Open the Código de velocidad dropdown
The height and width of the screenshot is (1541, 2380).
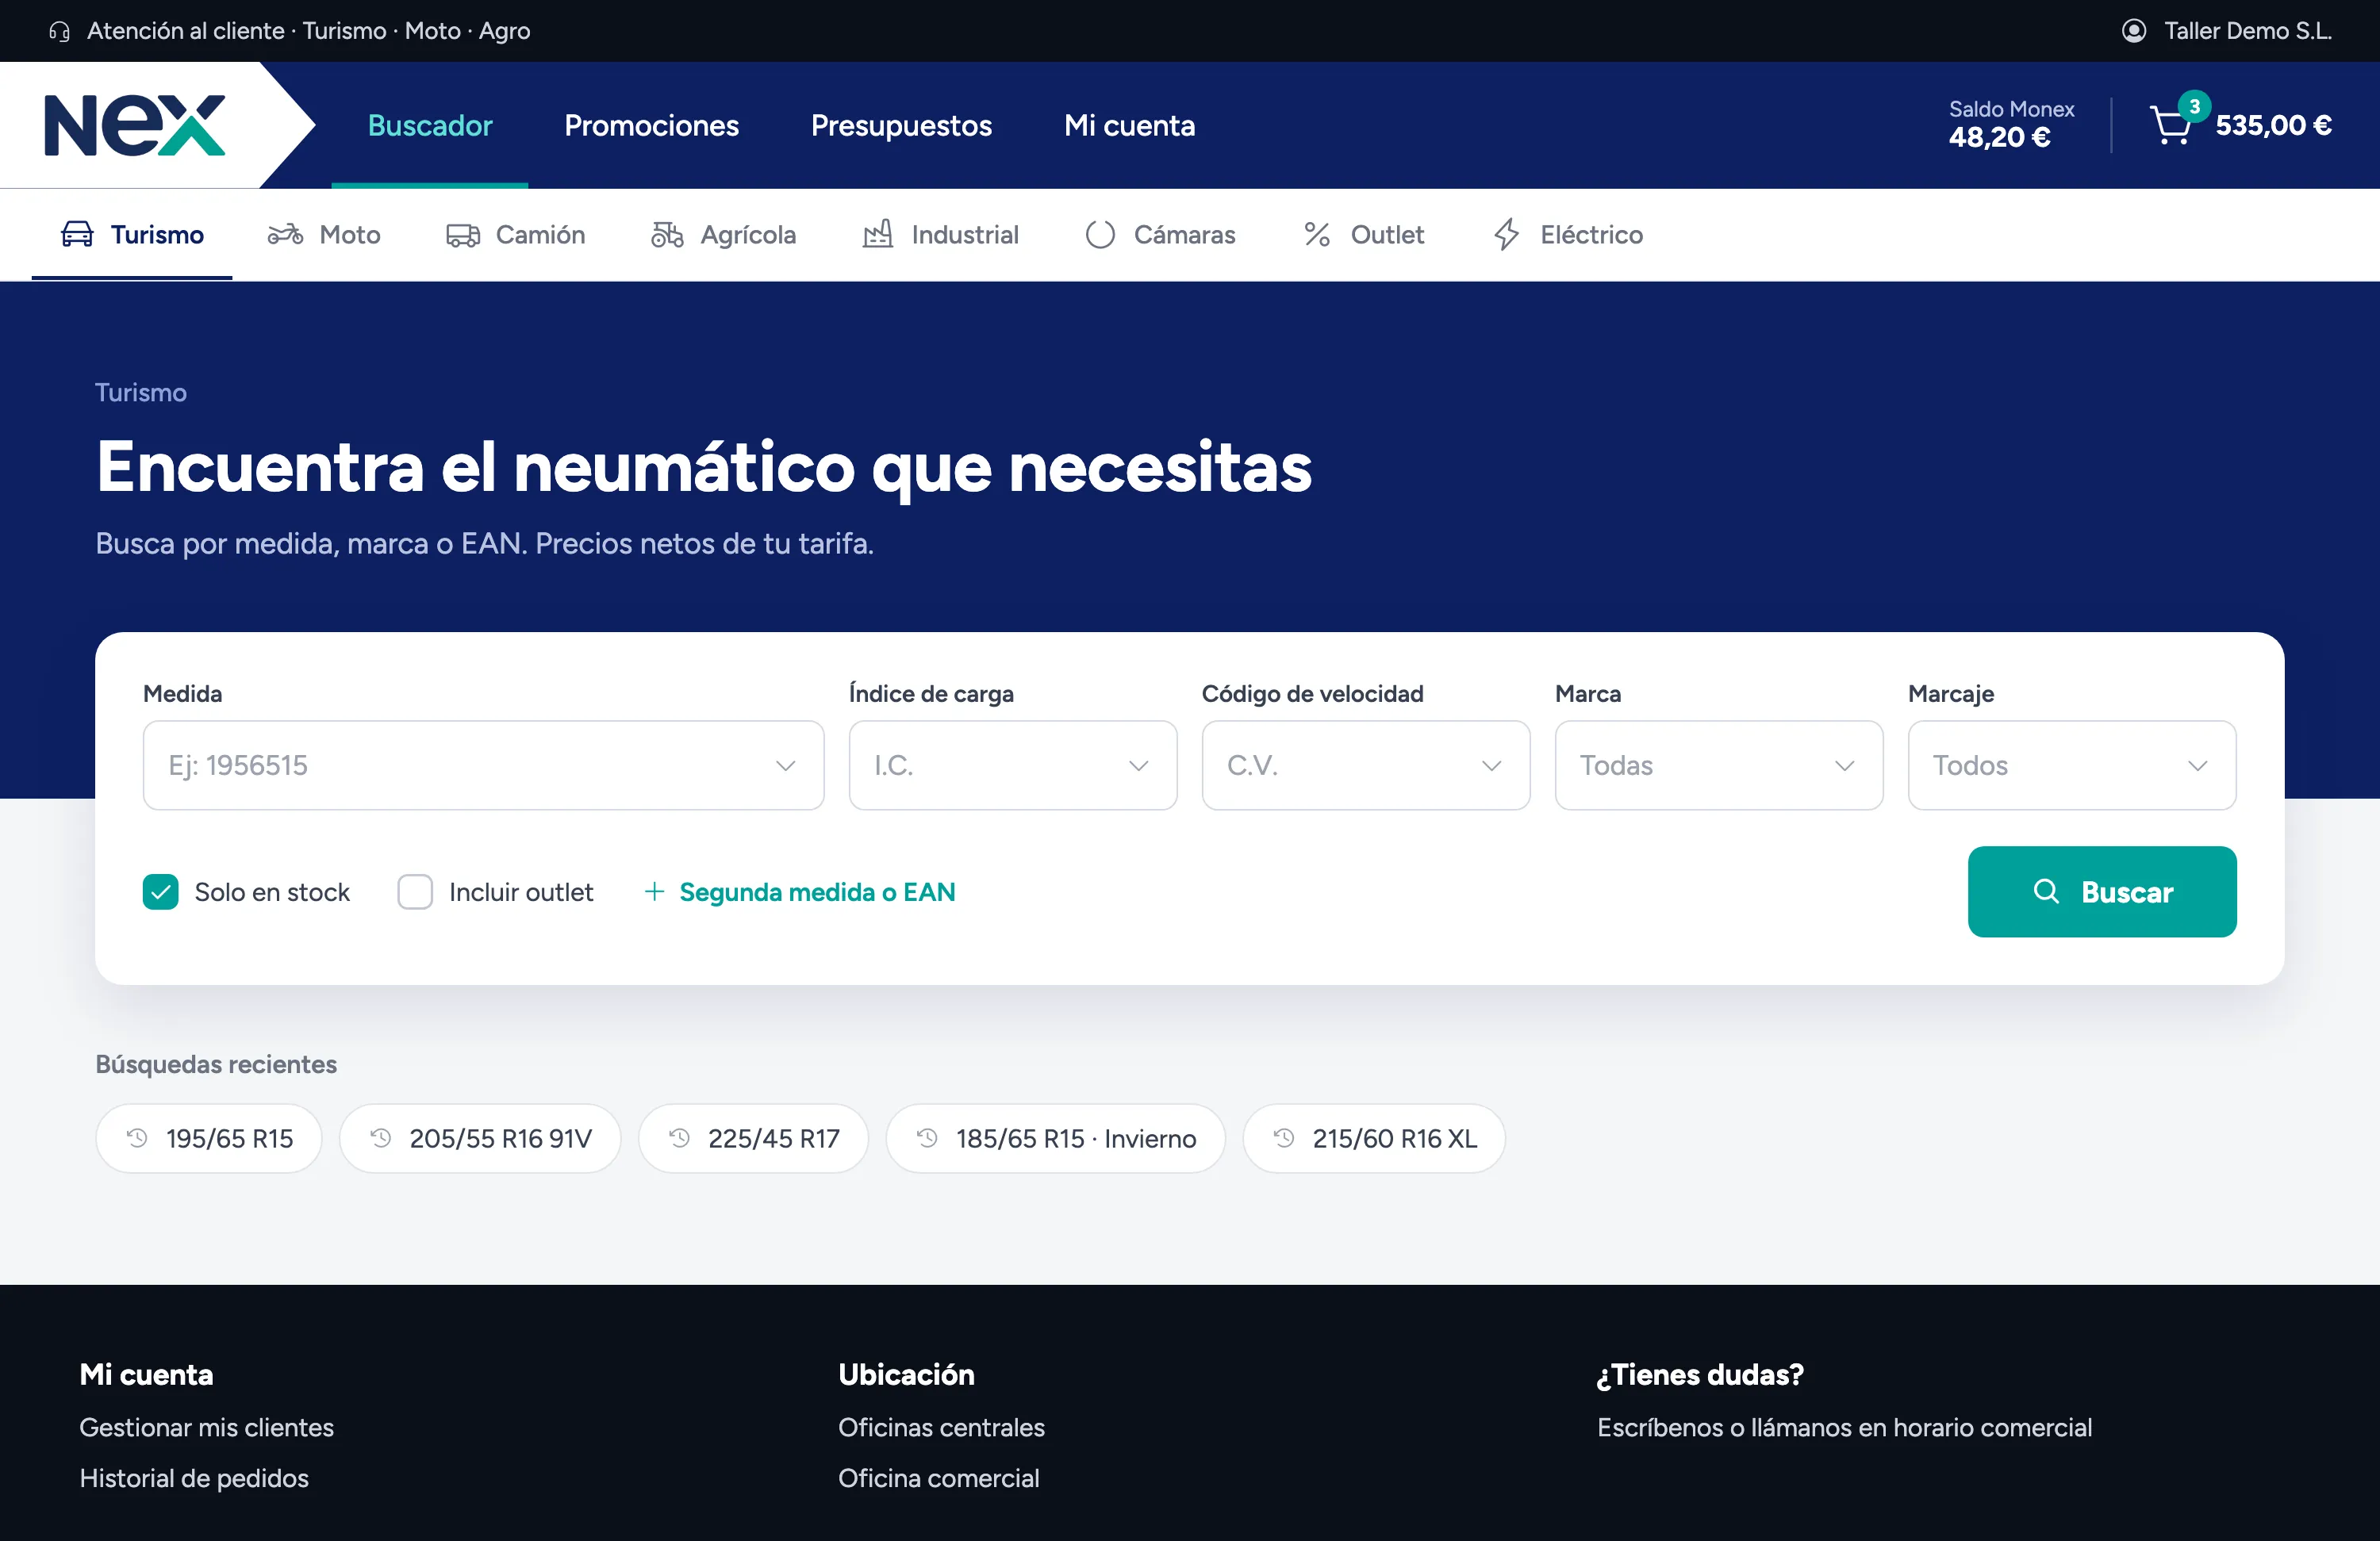point(1365,765)
